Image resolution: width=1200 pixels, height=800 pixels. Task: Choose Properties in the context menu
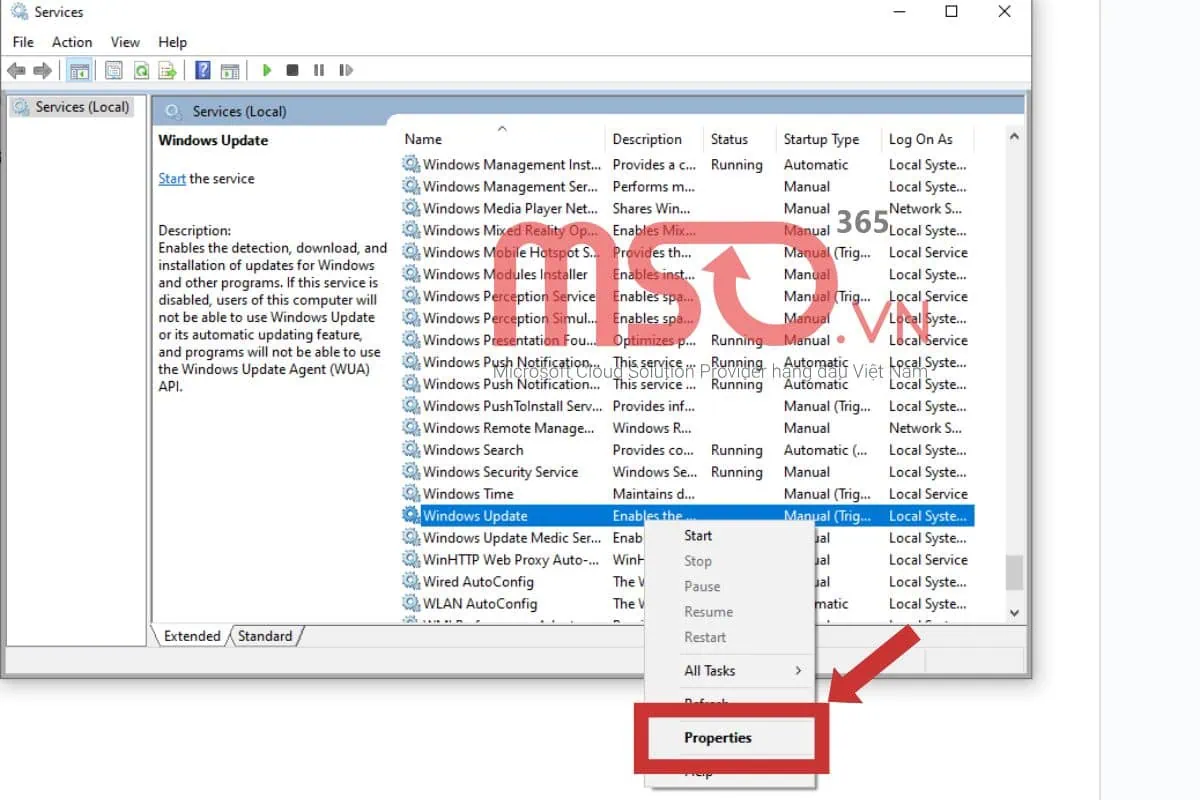pyautogui.click(x=717, y=738)
